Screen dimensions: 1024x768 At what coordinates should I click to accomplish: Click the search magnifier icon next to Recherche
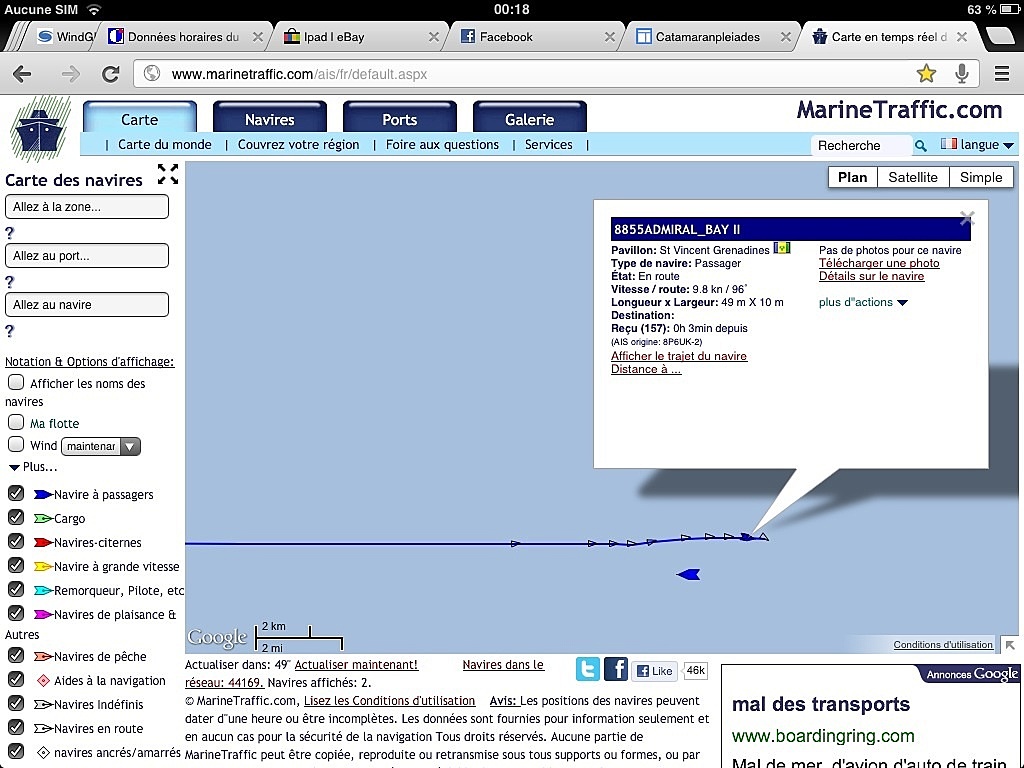click(x=920, y=145)
